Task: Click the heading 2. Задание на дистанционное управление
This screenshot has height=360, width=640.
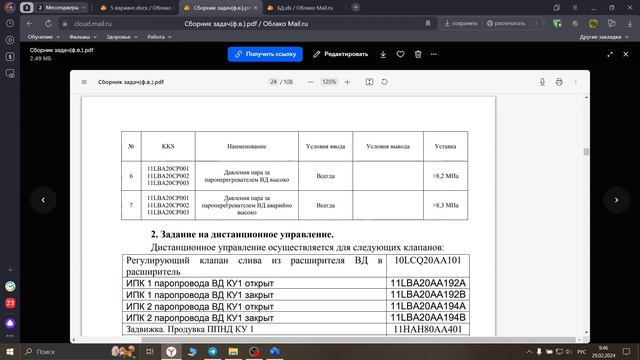Action: [x=242, y=234]
